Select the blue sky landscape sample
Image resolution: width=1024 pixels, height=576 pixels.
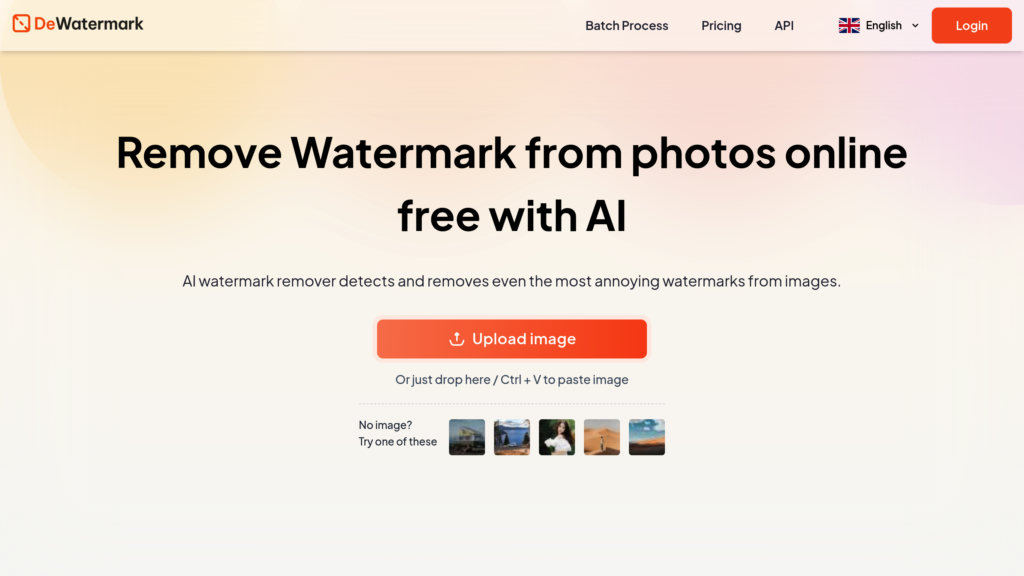(647, 437)
